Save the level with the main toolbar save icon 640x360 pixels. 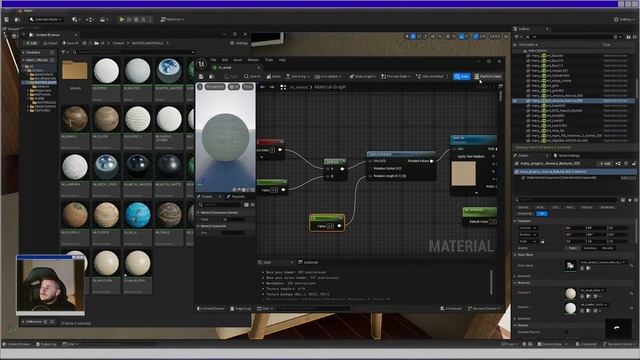click(x=7, y=19)
